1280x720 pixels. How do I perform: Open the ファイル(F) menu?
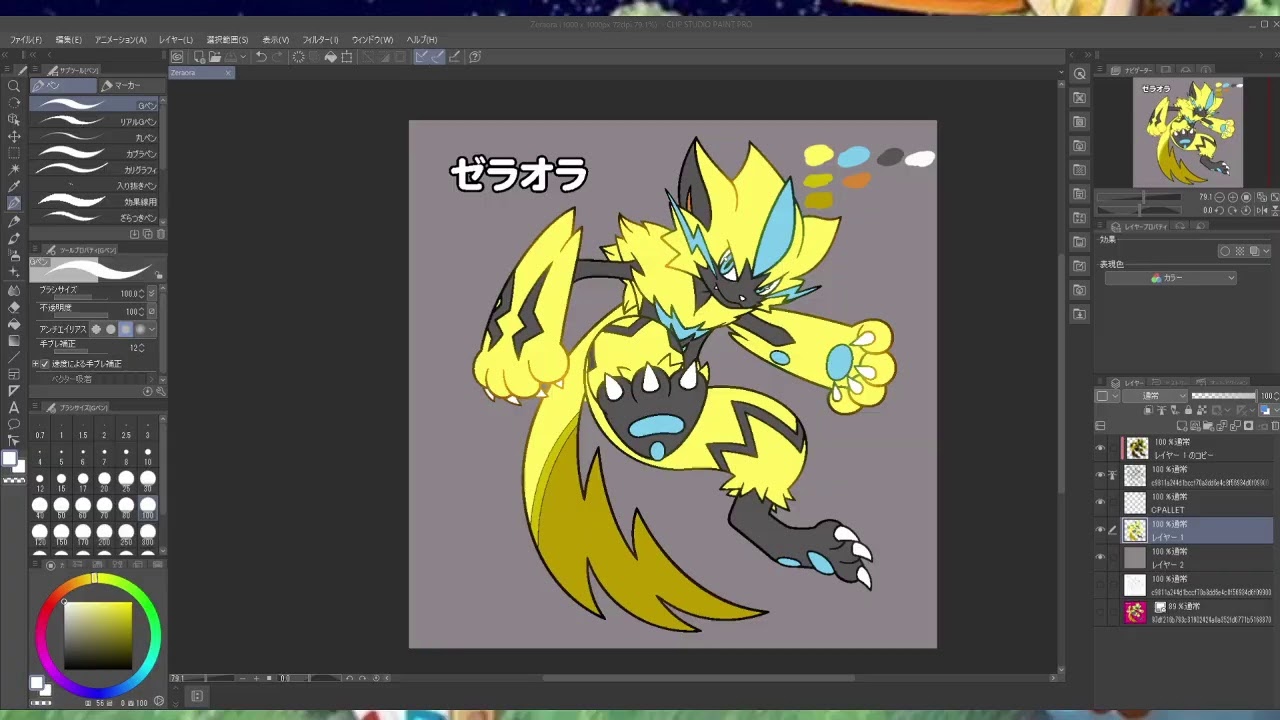pyautogui.click(x=26, y=40)
